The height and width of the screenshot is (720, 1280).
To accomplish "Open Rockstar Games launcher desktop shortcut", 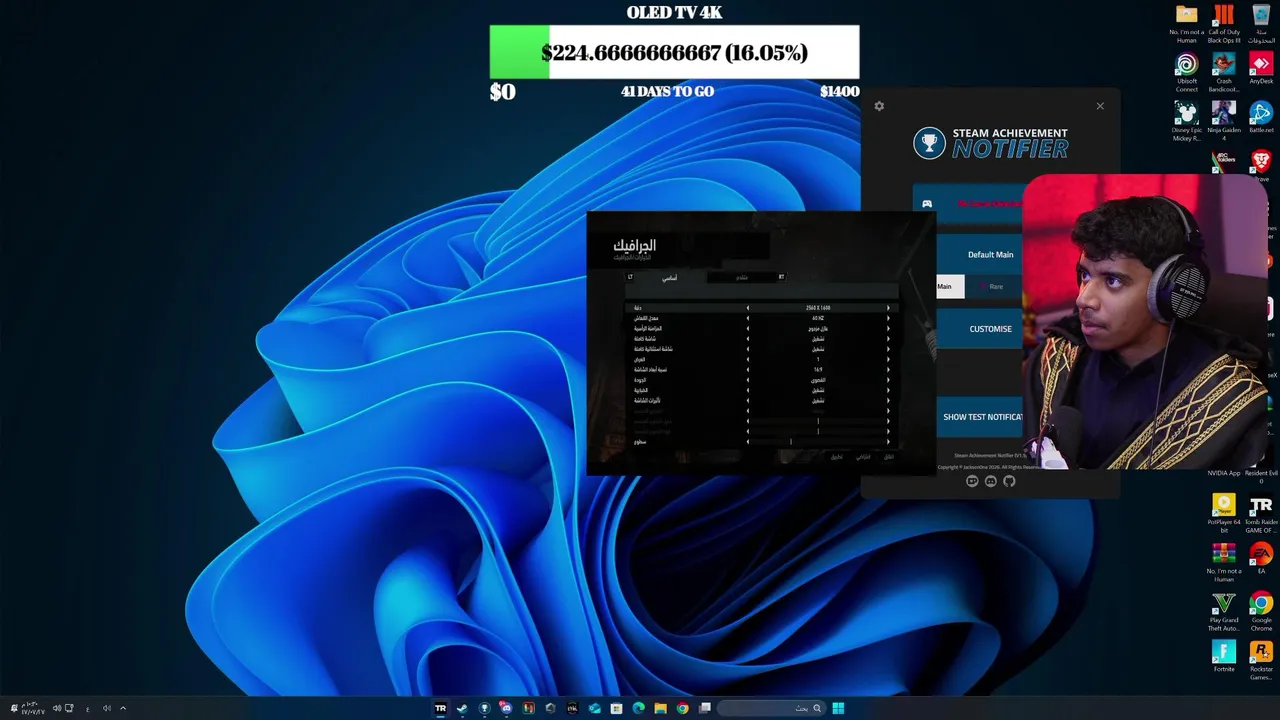I will point(1261,660).
